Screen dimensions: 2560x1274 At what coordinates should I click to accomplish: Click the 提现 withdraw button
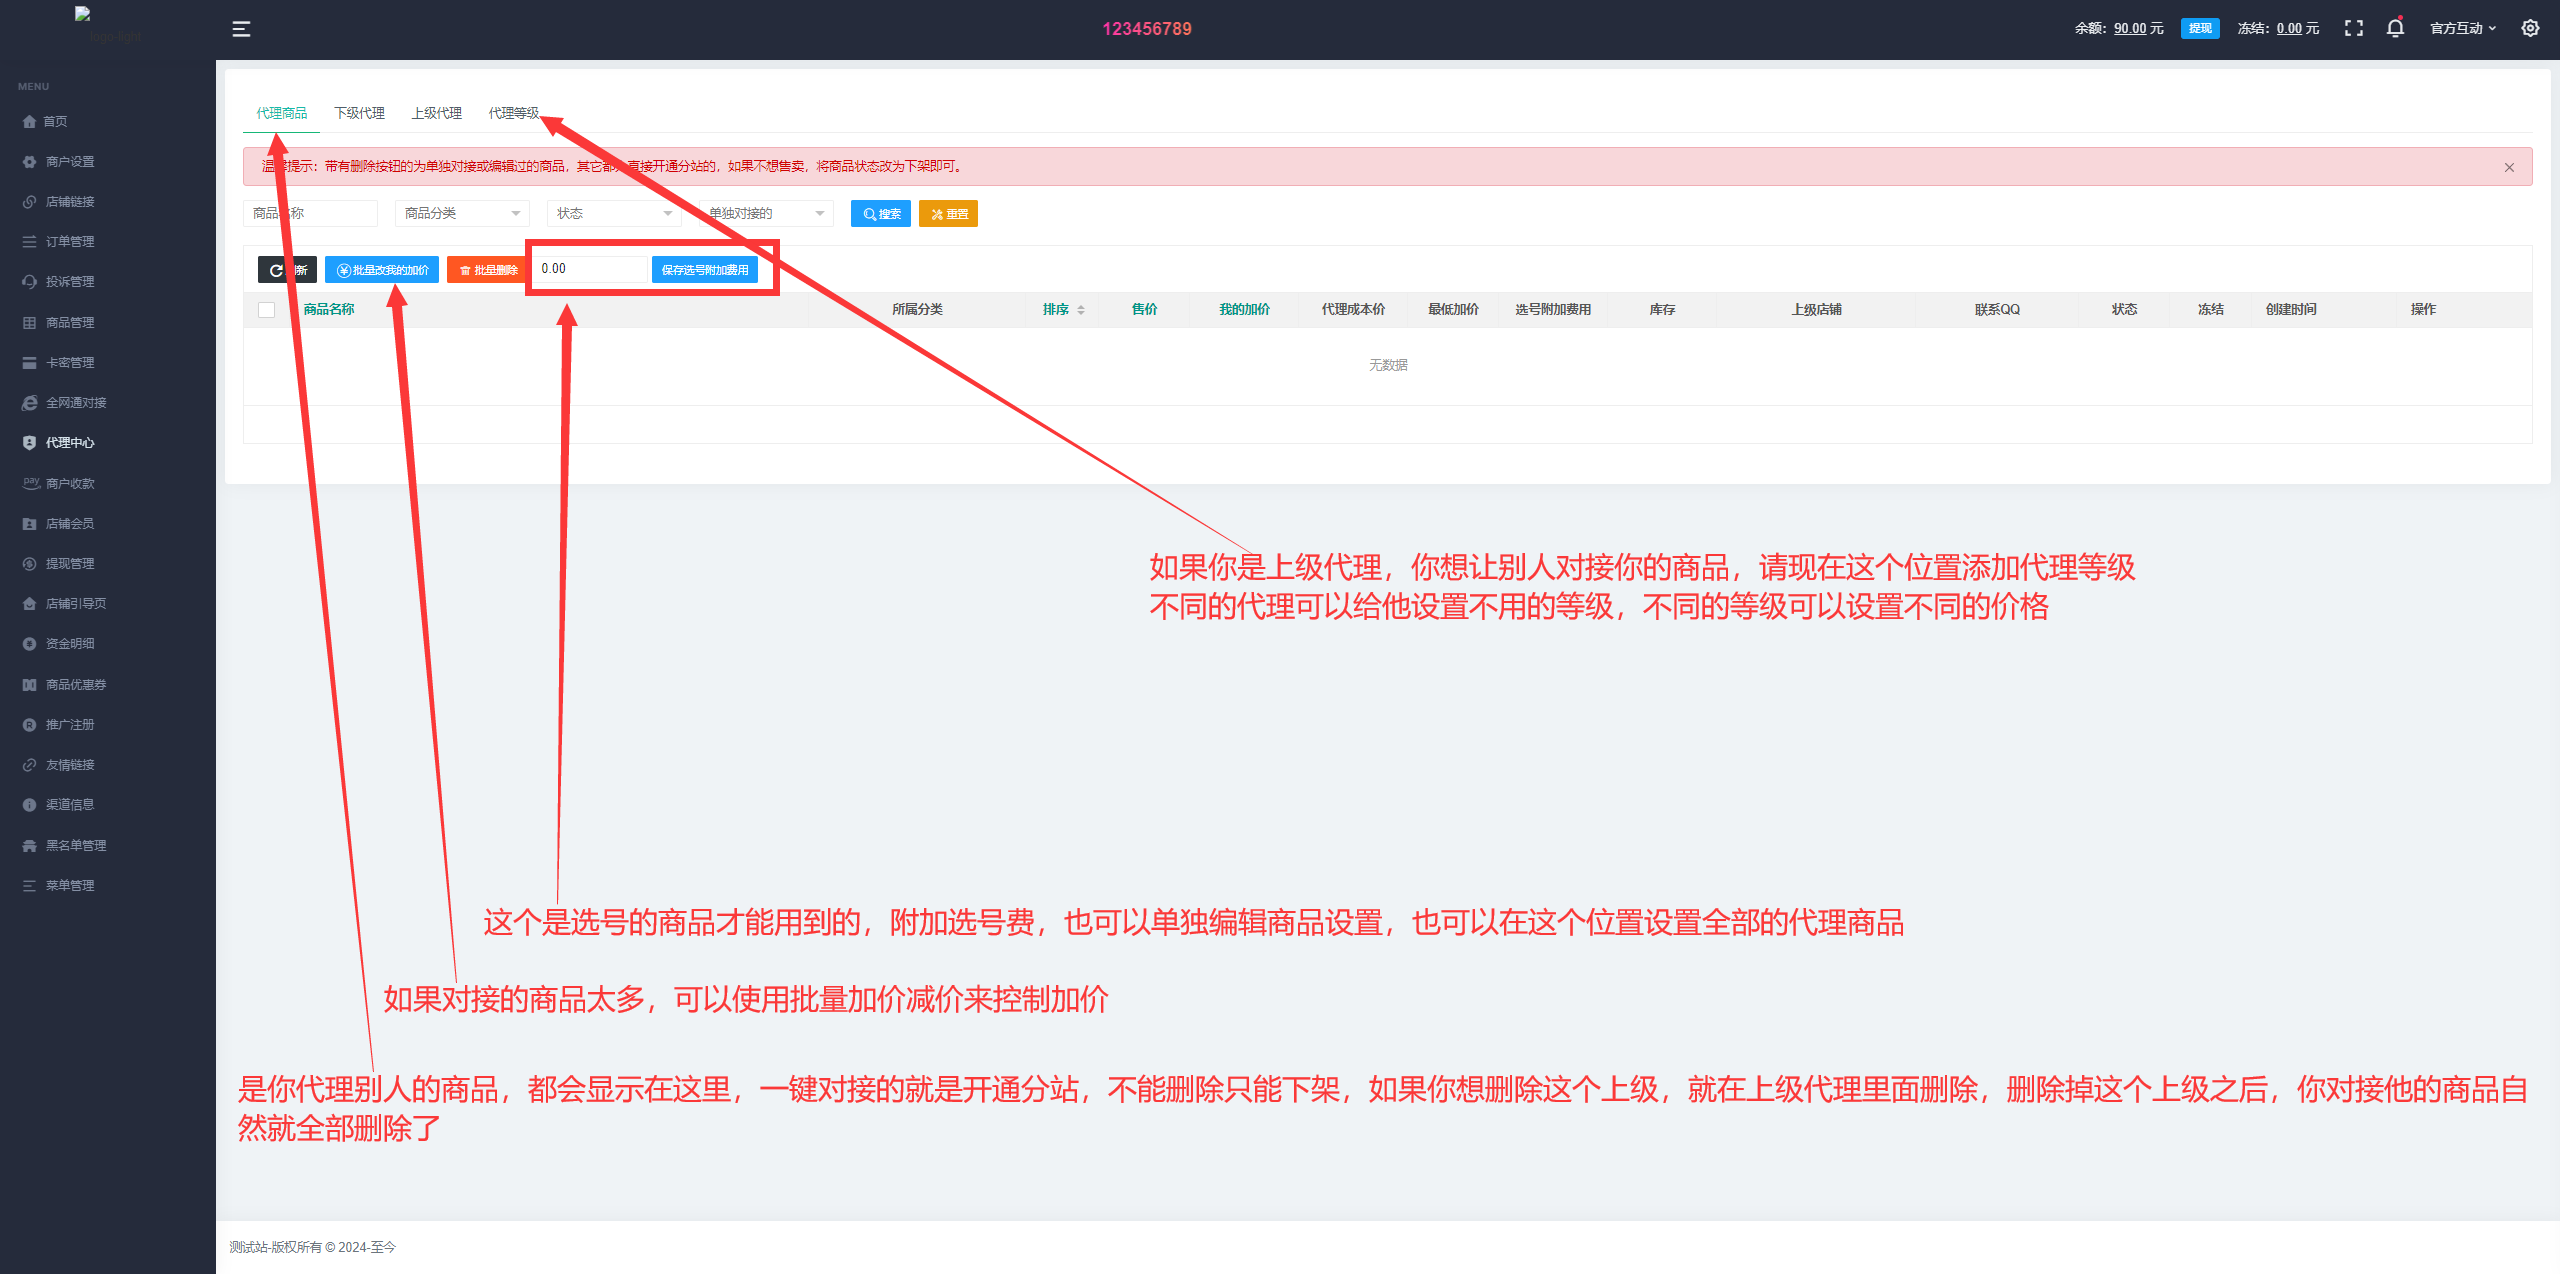[x=2200, y=28]
